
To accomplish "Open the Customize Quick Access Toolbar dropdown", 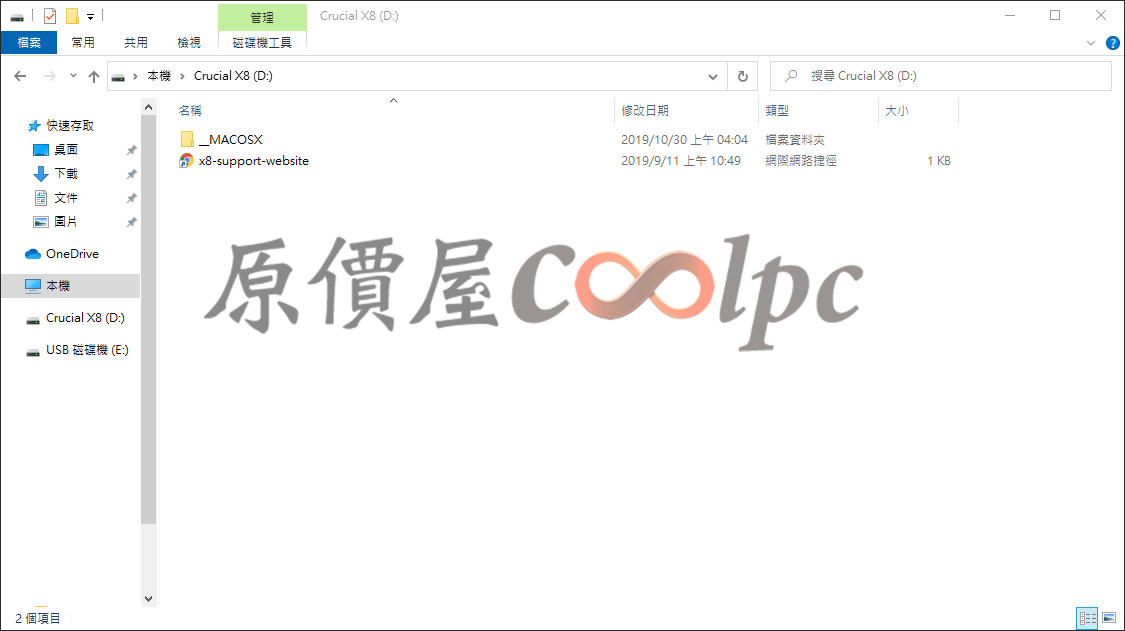I will pos(90,17).
